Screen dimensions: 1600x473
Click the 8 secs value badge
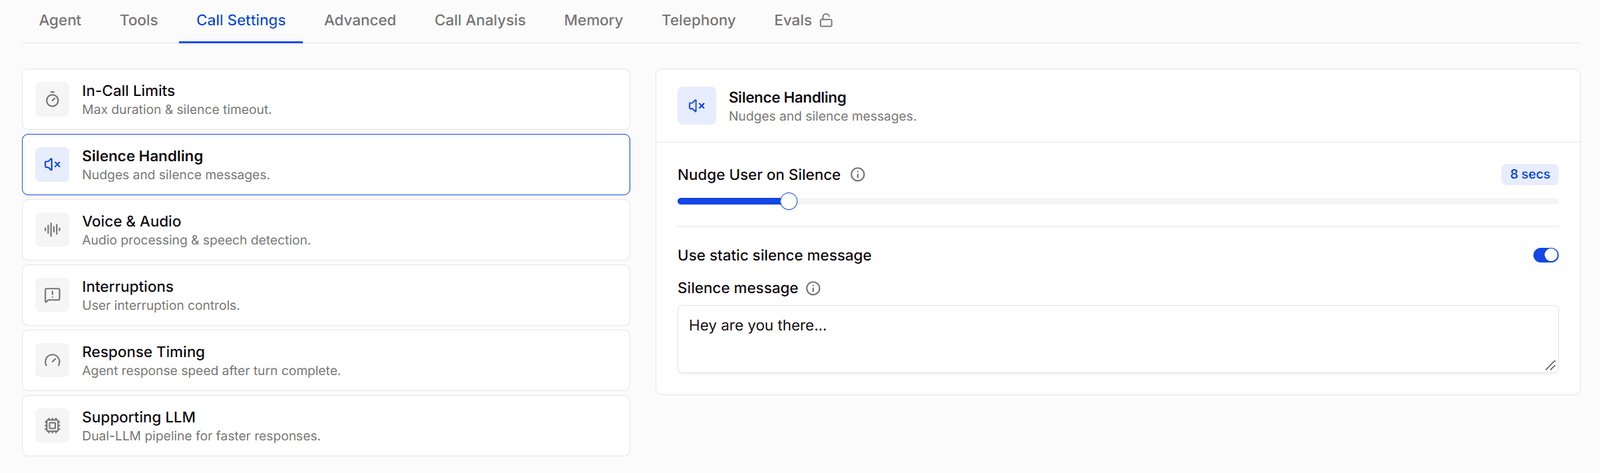[1530, 174]
